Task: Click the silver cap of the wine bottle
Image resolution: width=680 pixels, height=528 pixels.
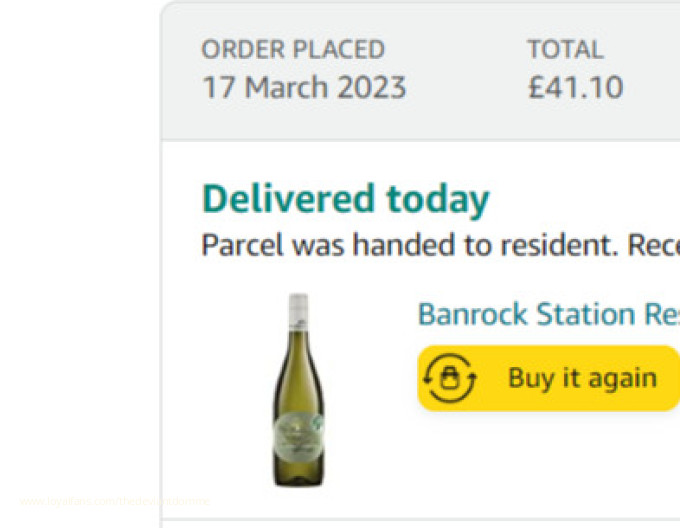Action: click(x=298, y=310)
